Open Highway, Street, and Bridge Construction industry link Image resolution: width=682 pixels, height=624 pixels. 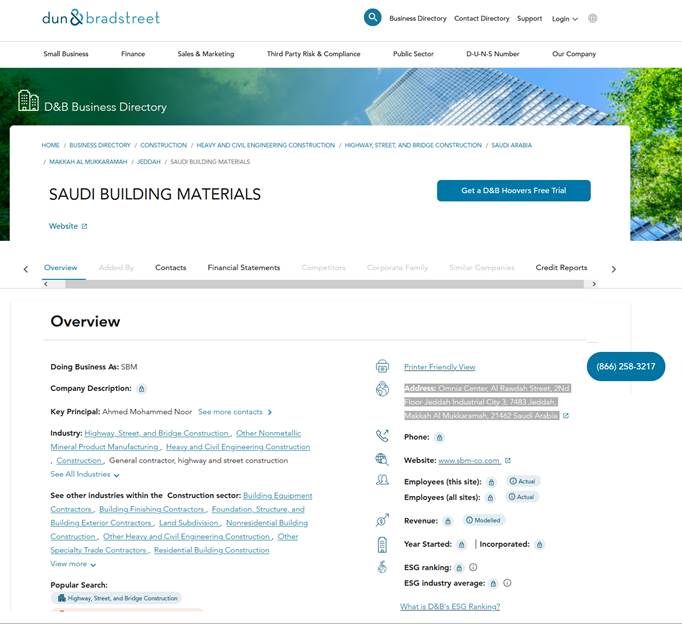click(157, 434)
